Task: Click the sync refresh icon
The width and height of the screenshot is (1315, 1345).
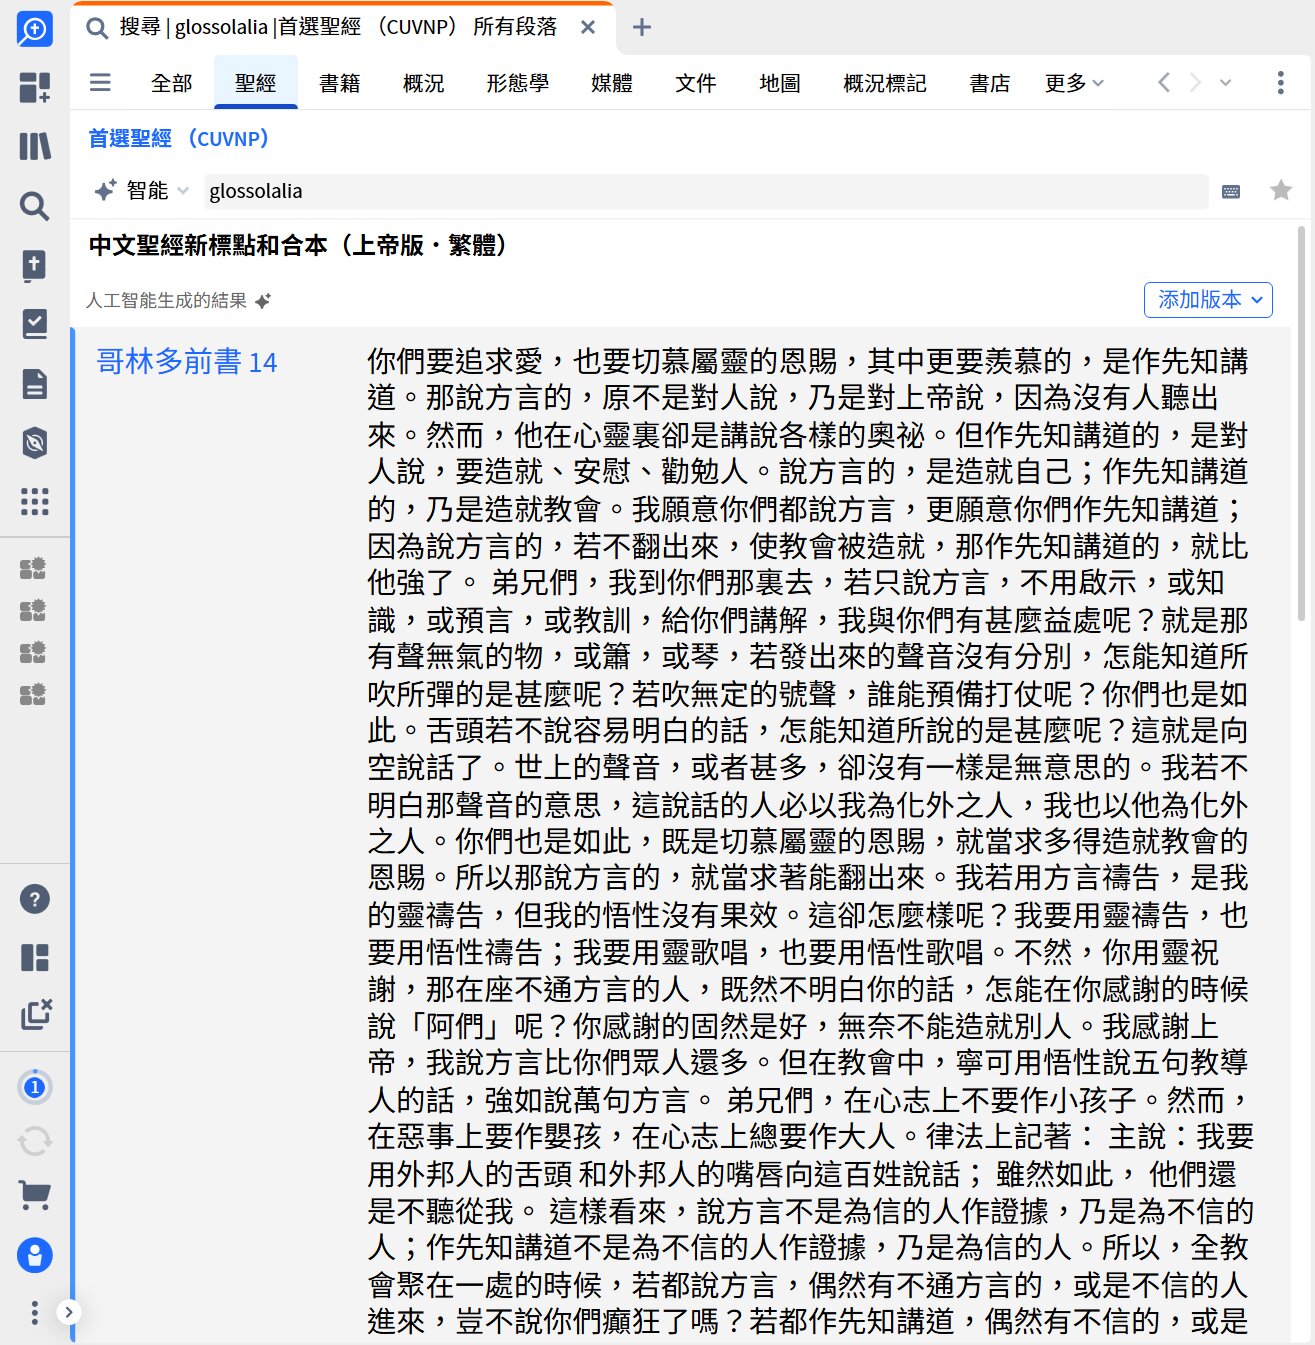Action: click(x=34, y=1141)
